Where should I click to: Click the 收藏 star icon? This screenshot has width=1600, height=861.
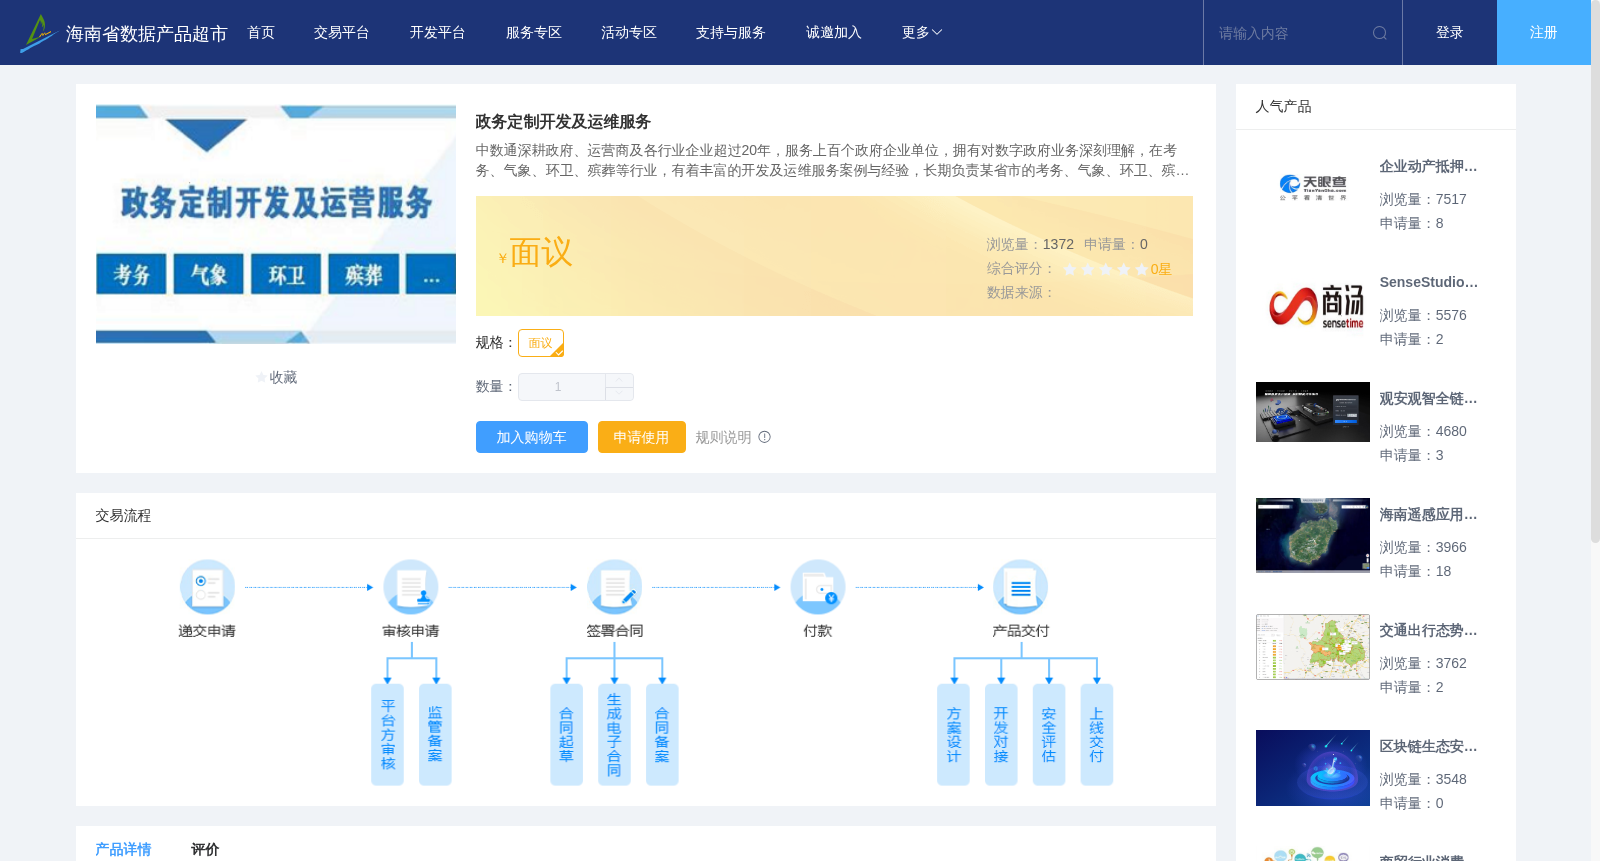tap(262, 378)
